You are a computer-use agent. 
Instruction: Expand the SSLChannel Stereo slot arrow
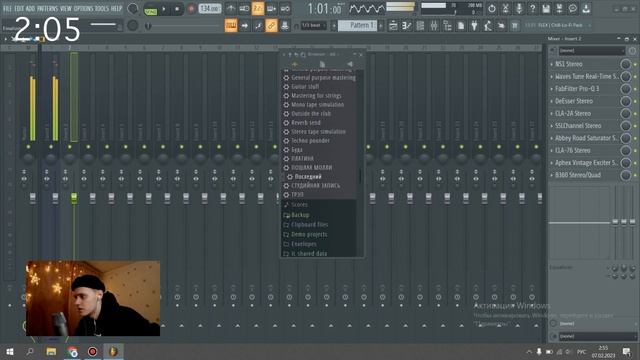tap(551, 126)
